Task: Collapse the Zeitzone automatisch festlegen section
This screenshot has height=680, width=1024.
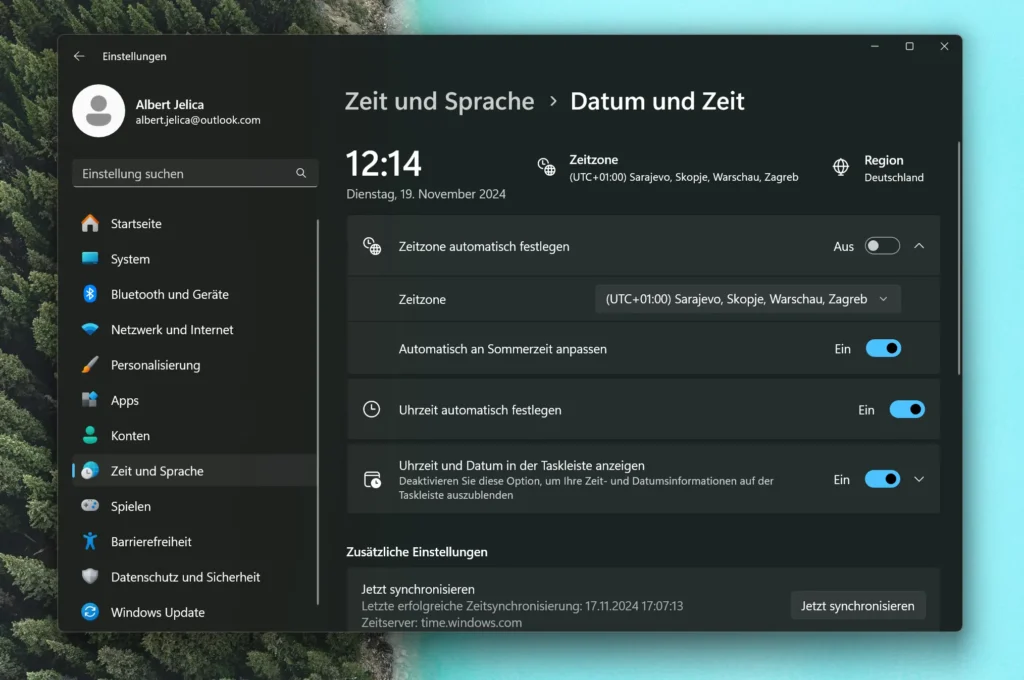Action: pos(919,245)
